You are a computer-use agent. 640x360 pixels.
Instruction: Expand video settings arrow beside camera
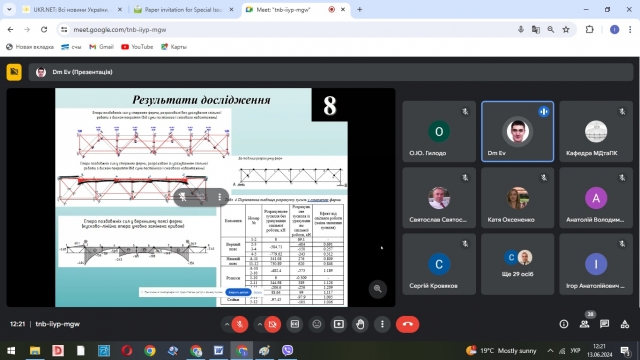[260, 324]
